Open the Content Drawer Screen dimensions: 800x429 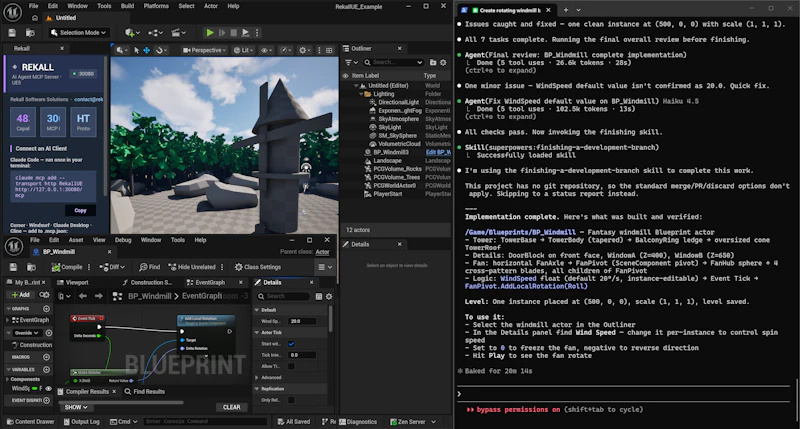click(x=30, y=421)
